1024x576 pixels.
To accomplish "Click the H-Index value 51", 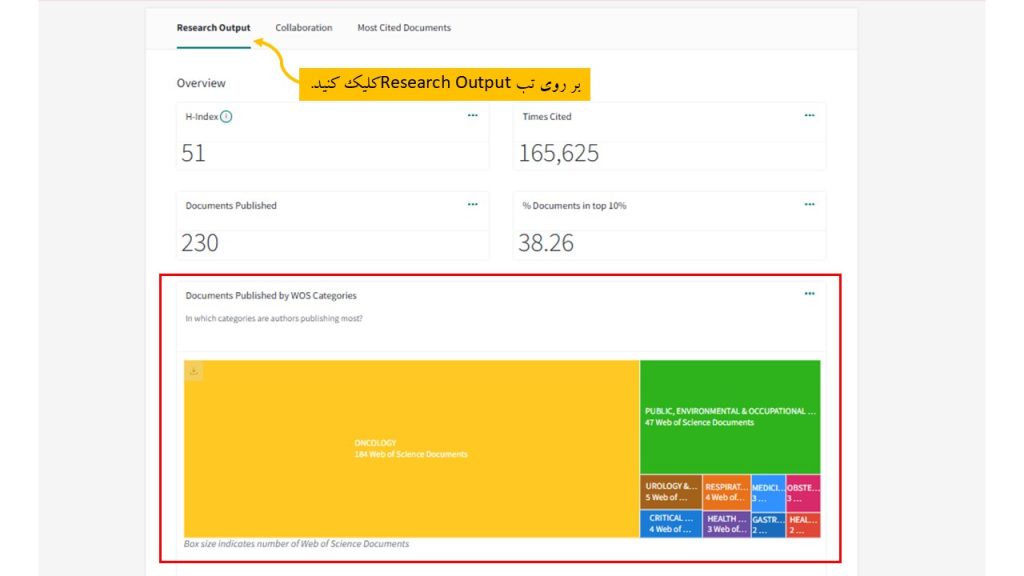I will [194, 154].
